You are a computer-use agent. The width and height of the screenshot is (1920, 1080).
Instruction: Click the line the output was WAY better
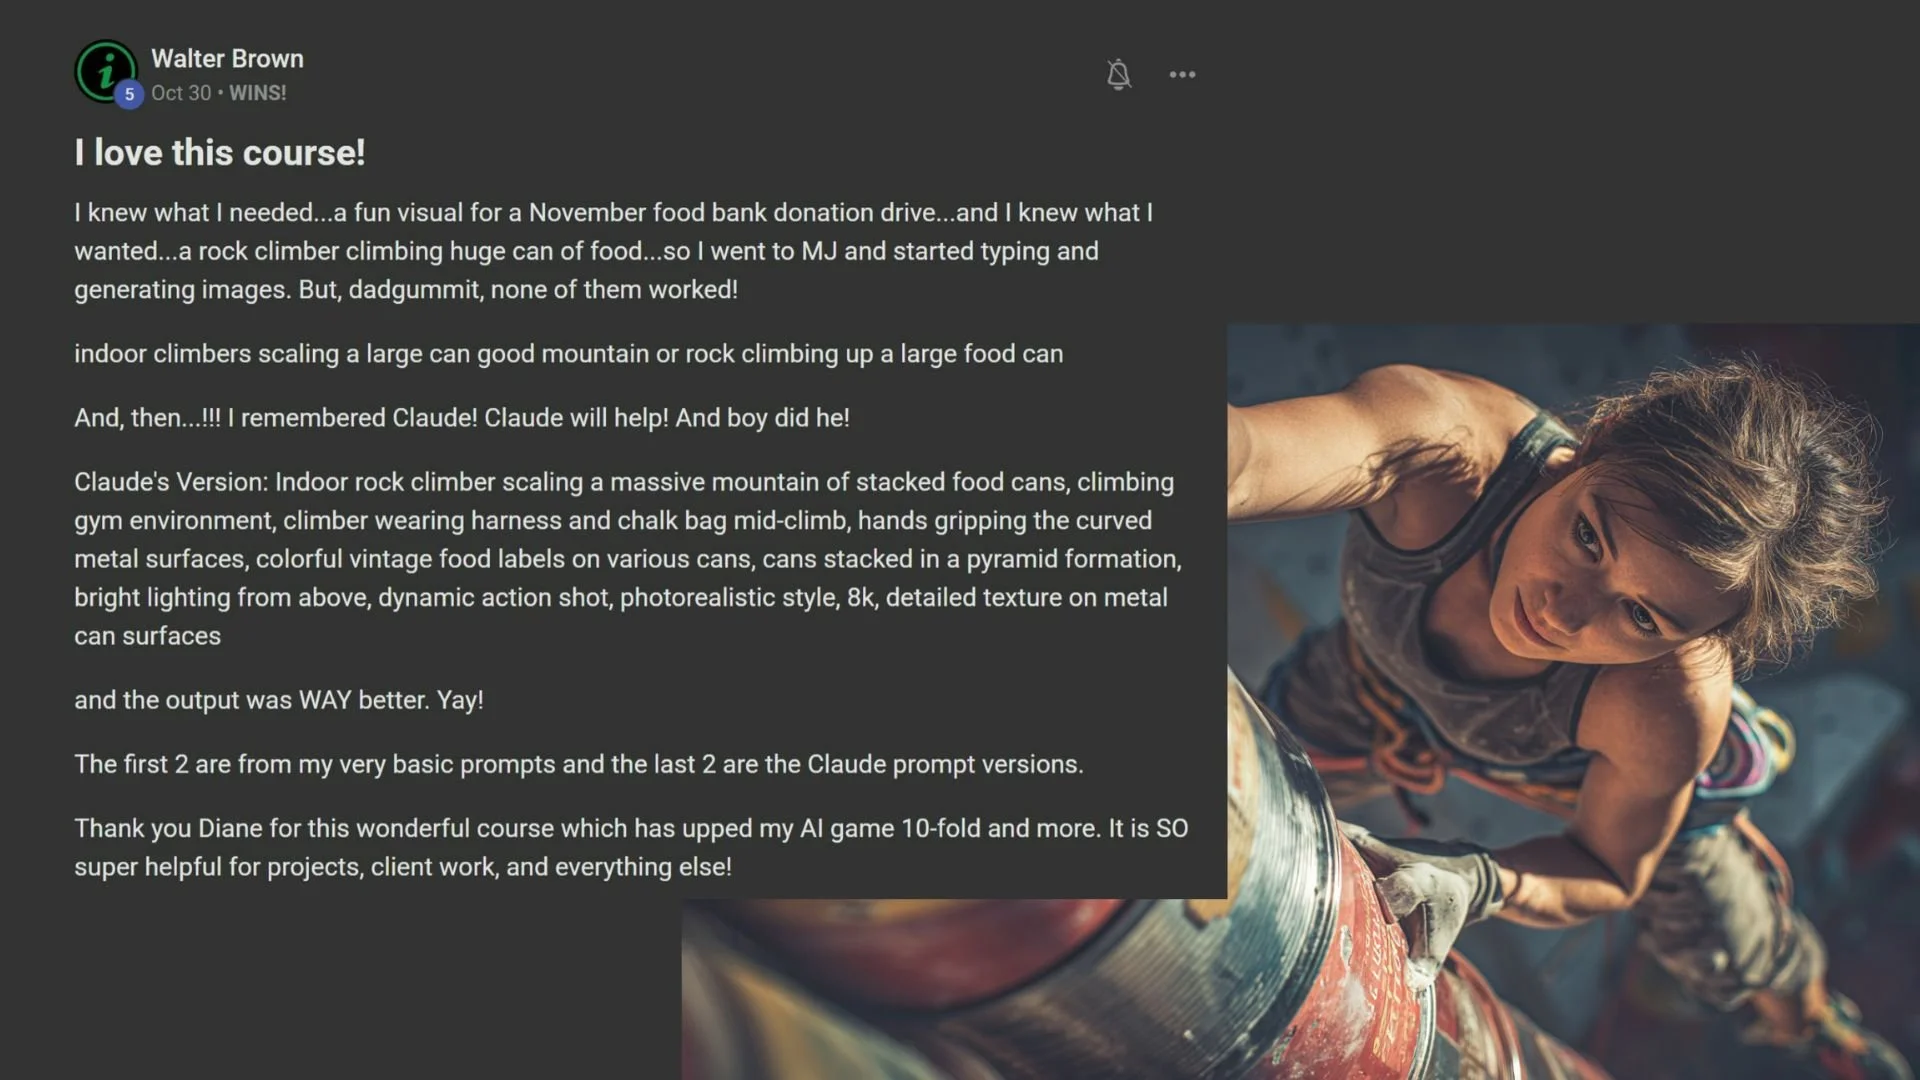coord(279,700)
